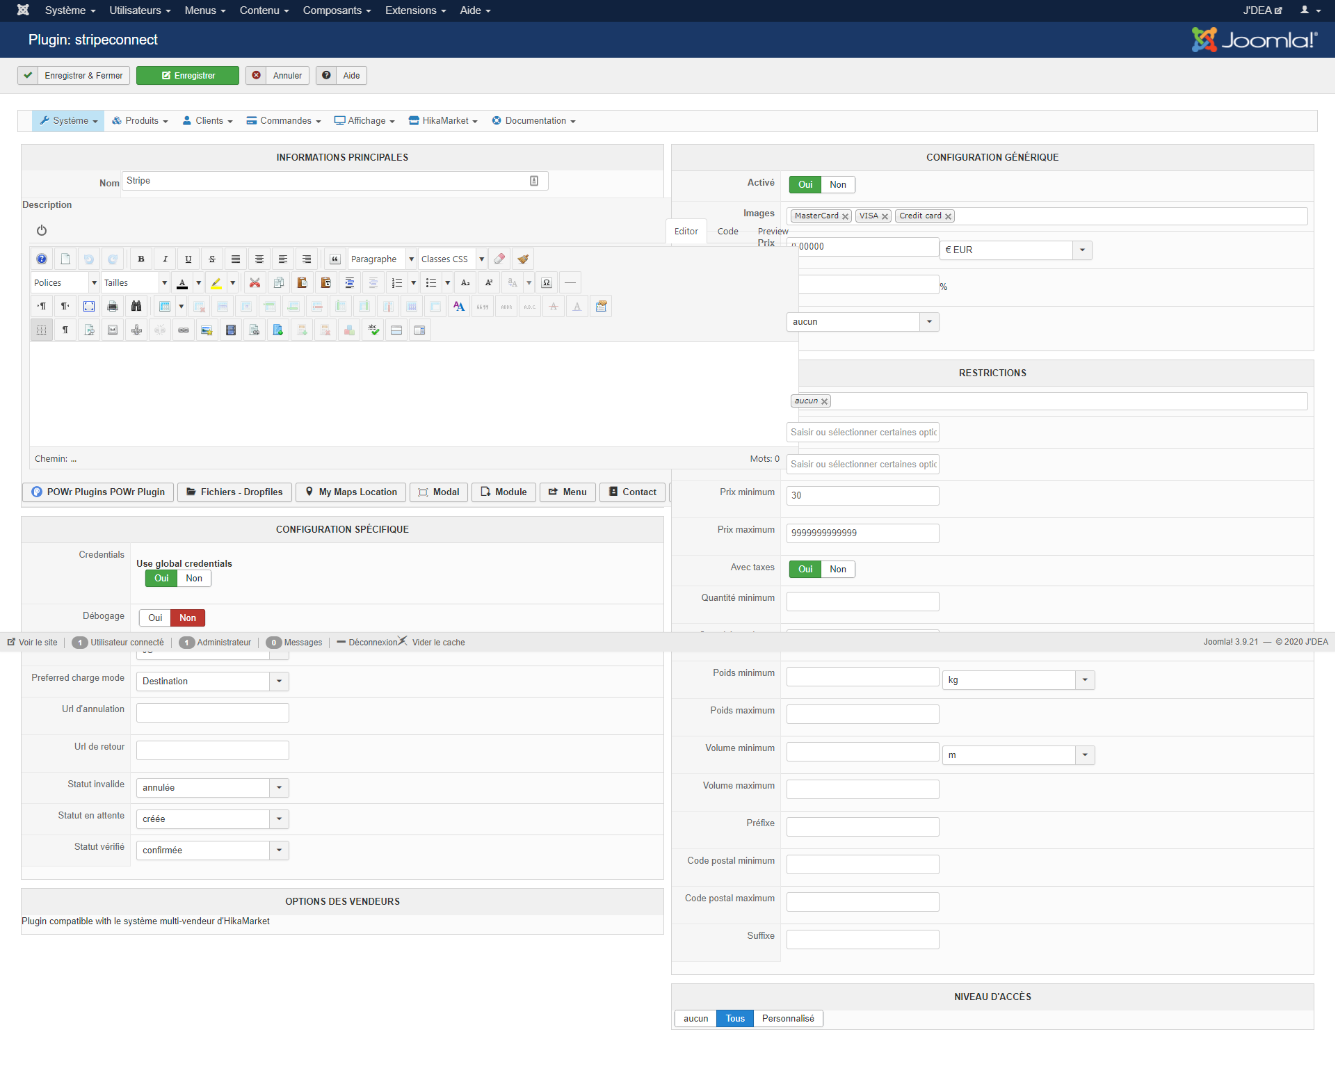Apply bold formatting in the editor
This screenshot has height=1080, width=1335.
pos(141,259)
